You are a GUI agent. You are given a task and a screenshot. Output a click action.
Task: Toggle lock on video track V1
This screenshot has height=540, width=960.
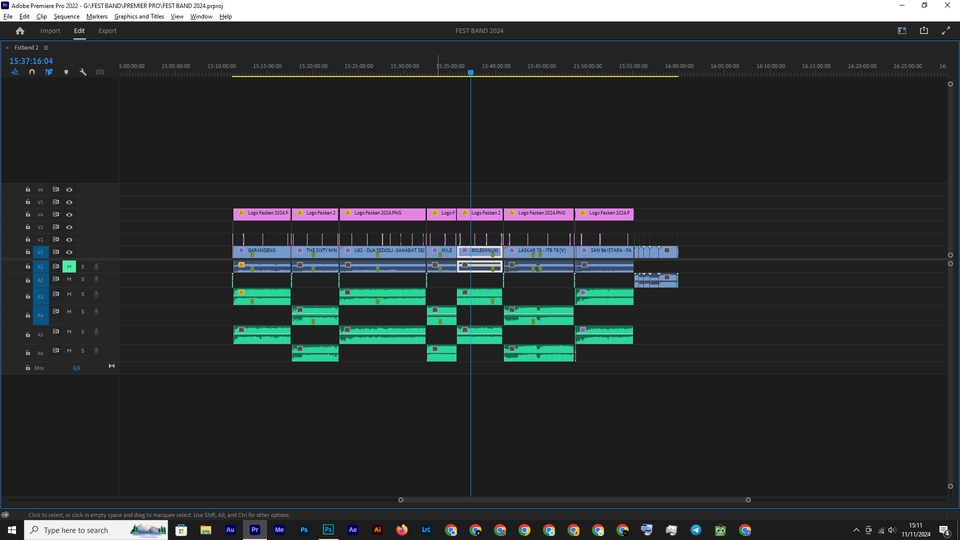27,253
